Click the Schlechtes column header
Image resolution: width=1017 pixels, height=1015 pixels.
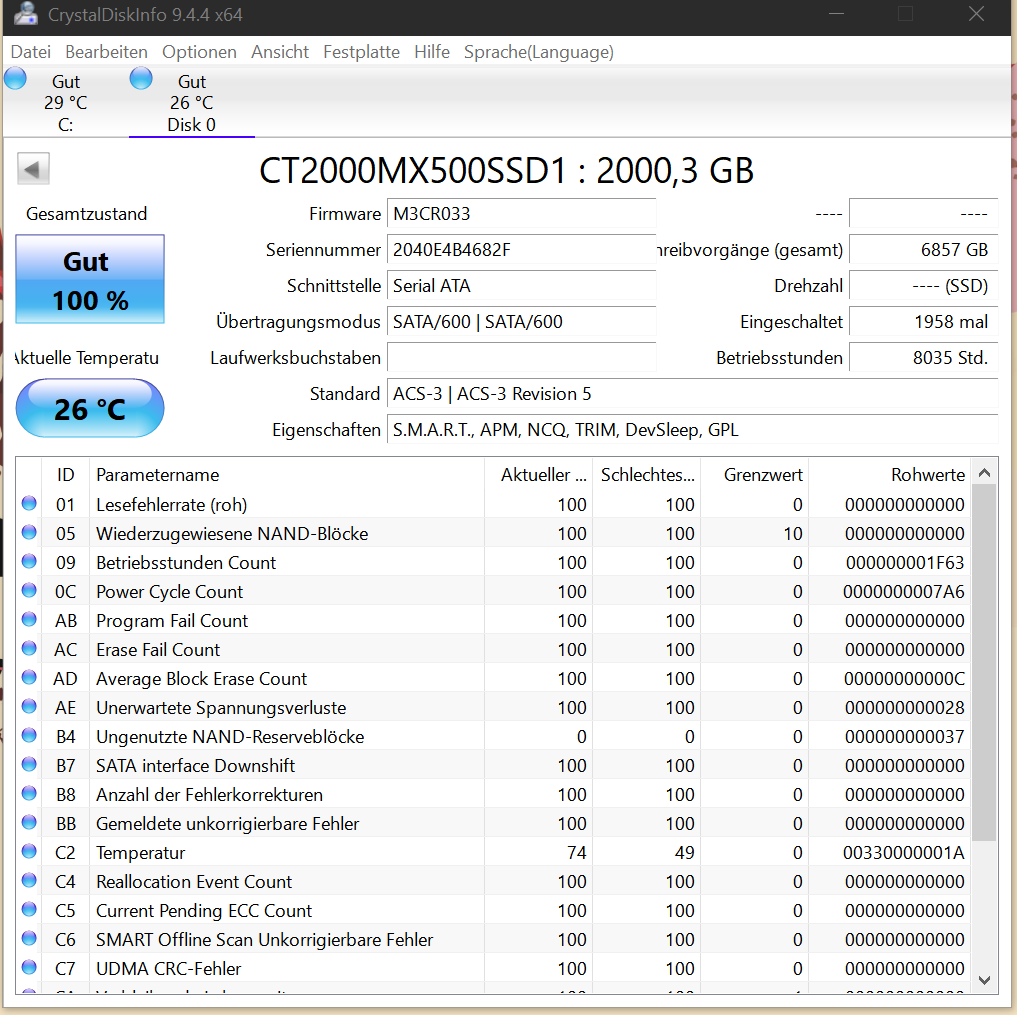pyautogui.click(x=647, y=475)
